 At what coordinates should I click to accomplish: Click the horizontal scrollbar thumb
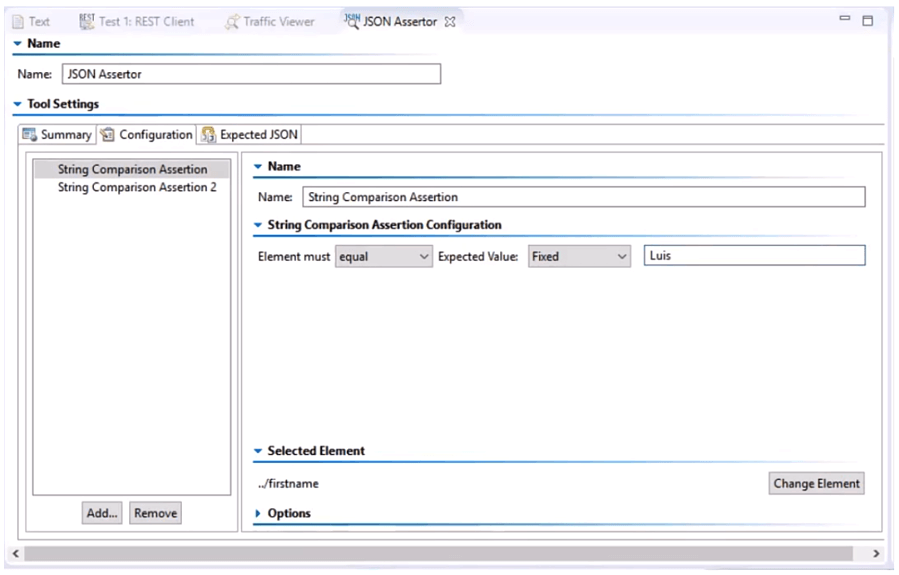439,553
